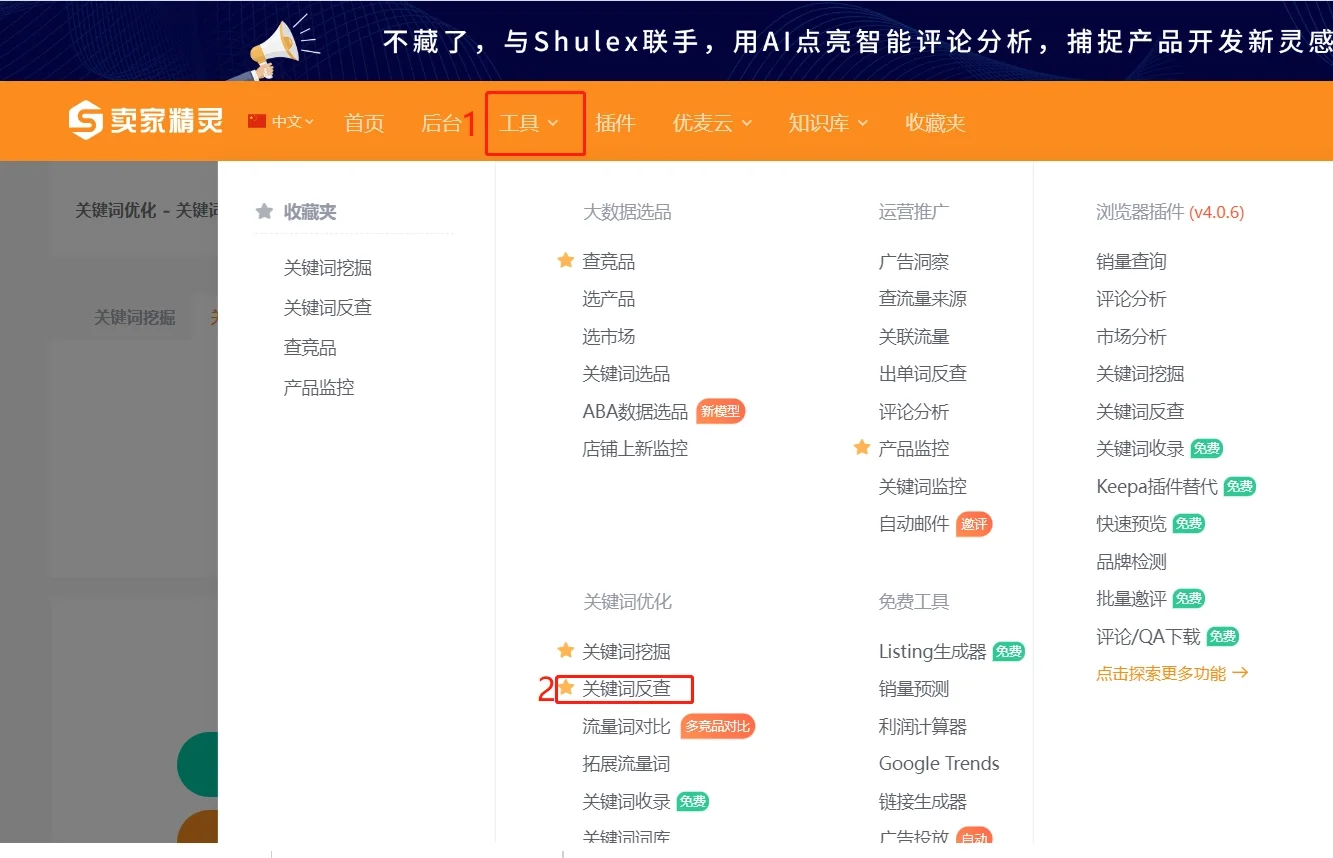Image resolution: width=1333 pixels, height=858 pixels.
Task: Open 市场分析 under 浏览器插件
Action: tap(1131, 337)
